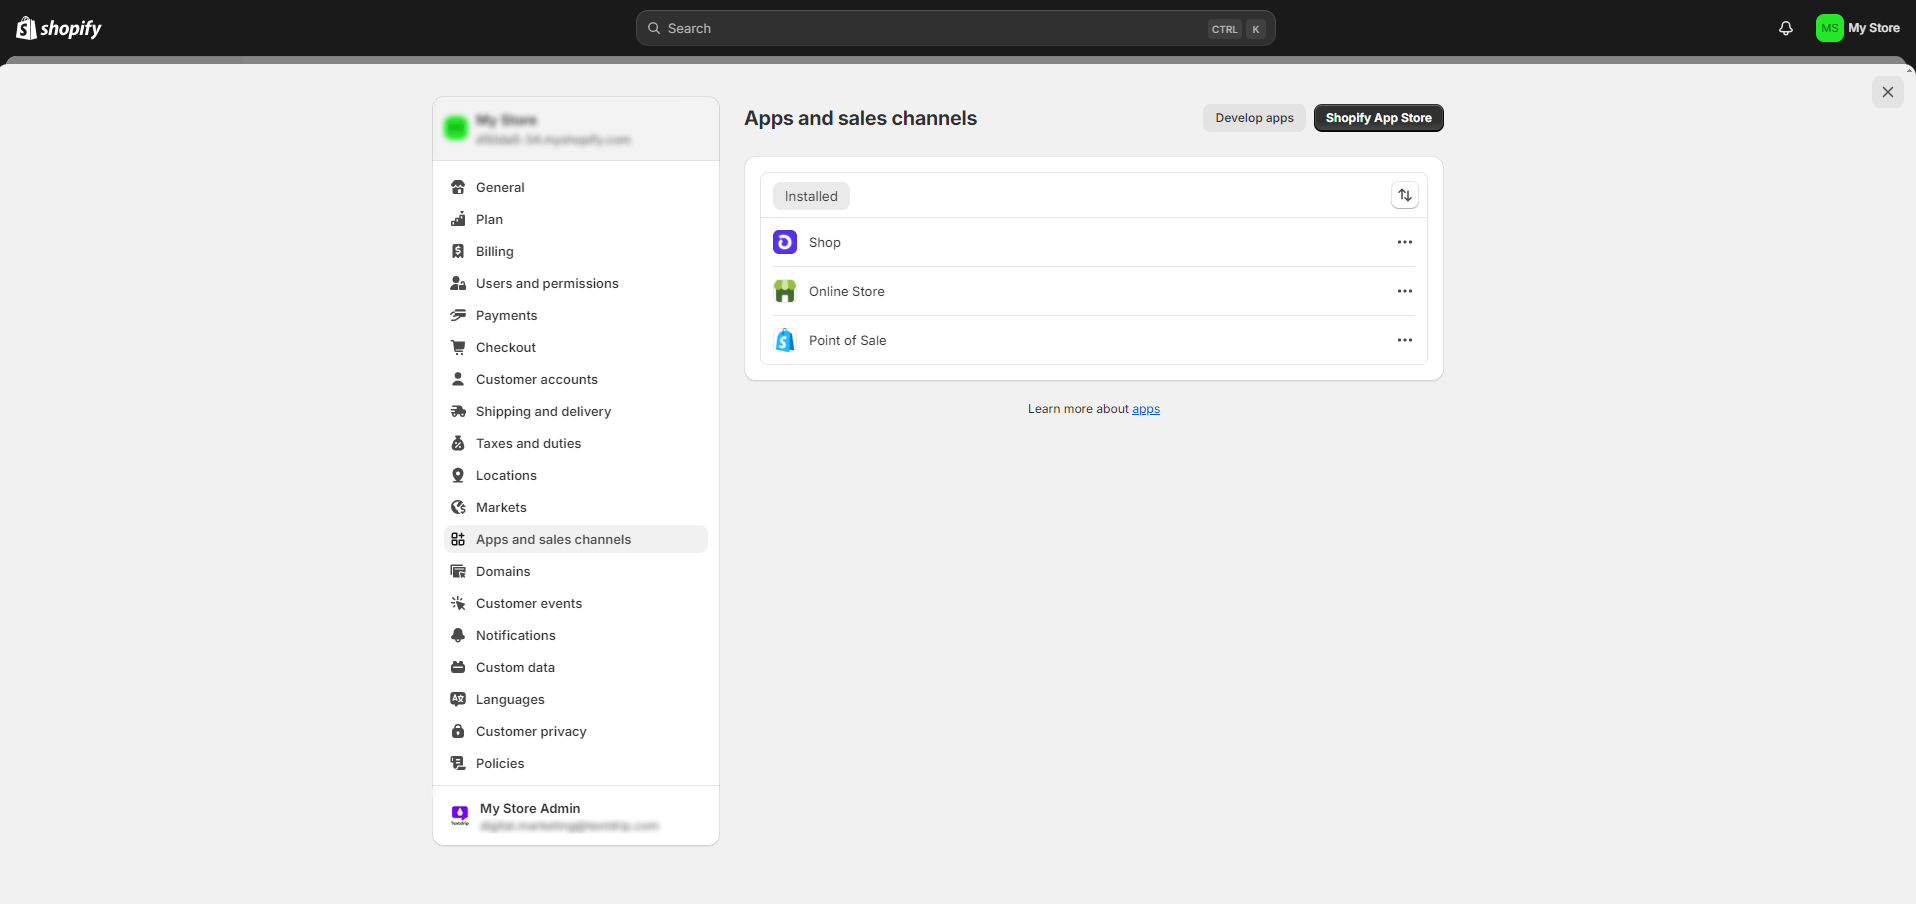Viewport: 1916px width, 904px height.
Task: Open the notifications bell in top bar
Action: point(1786,28)
